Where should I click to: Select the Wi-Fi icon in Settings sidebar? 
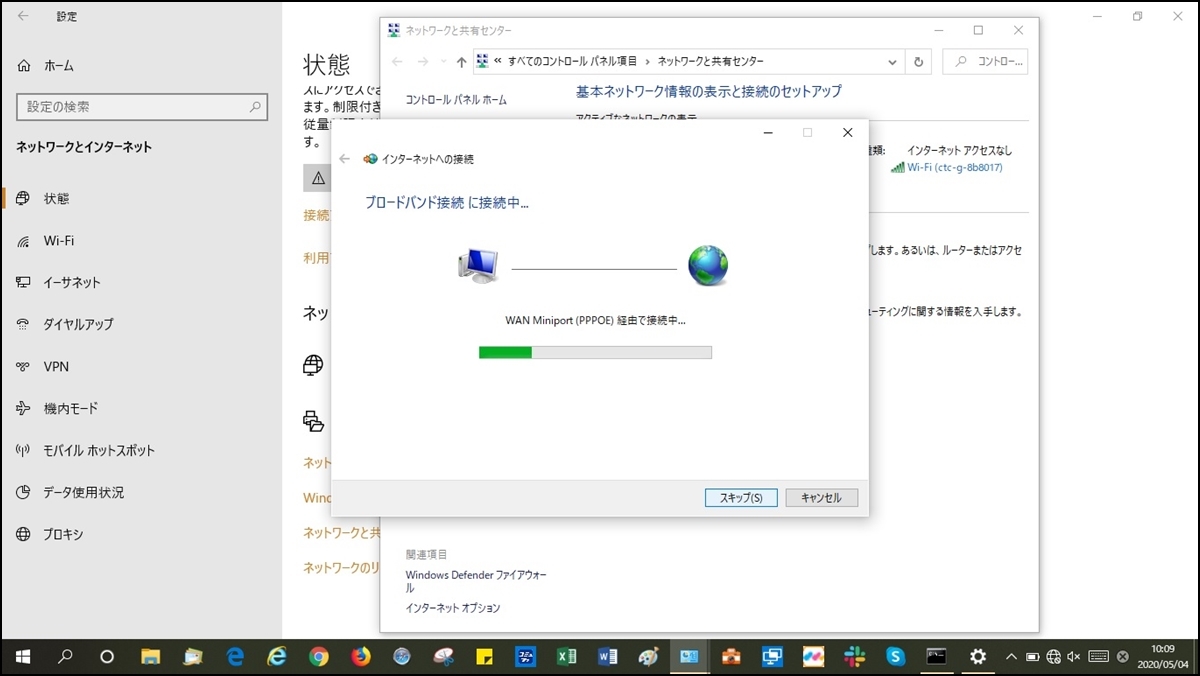[25, 240]
